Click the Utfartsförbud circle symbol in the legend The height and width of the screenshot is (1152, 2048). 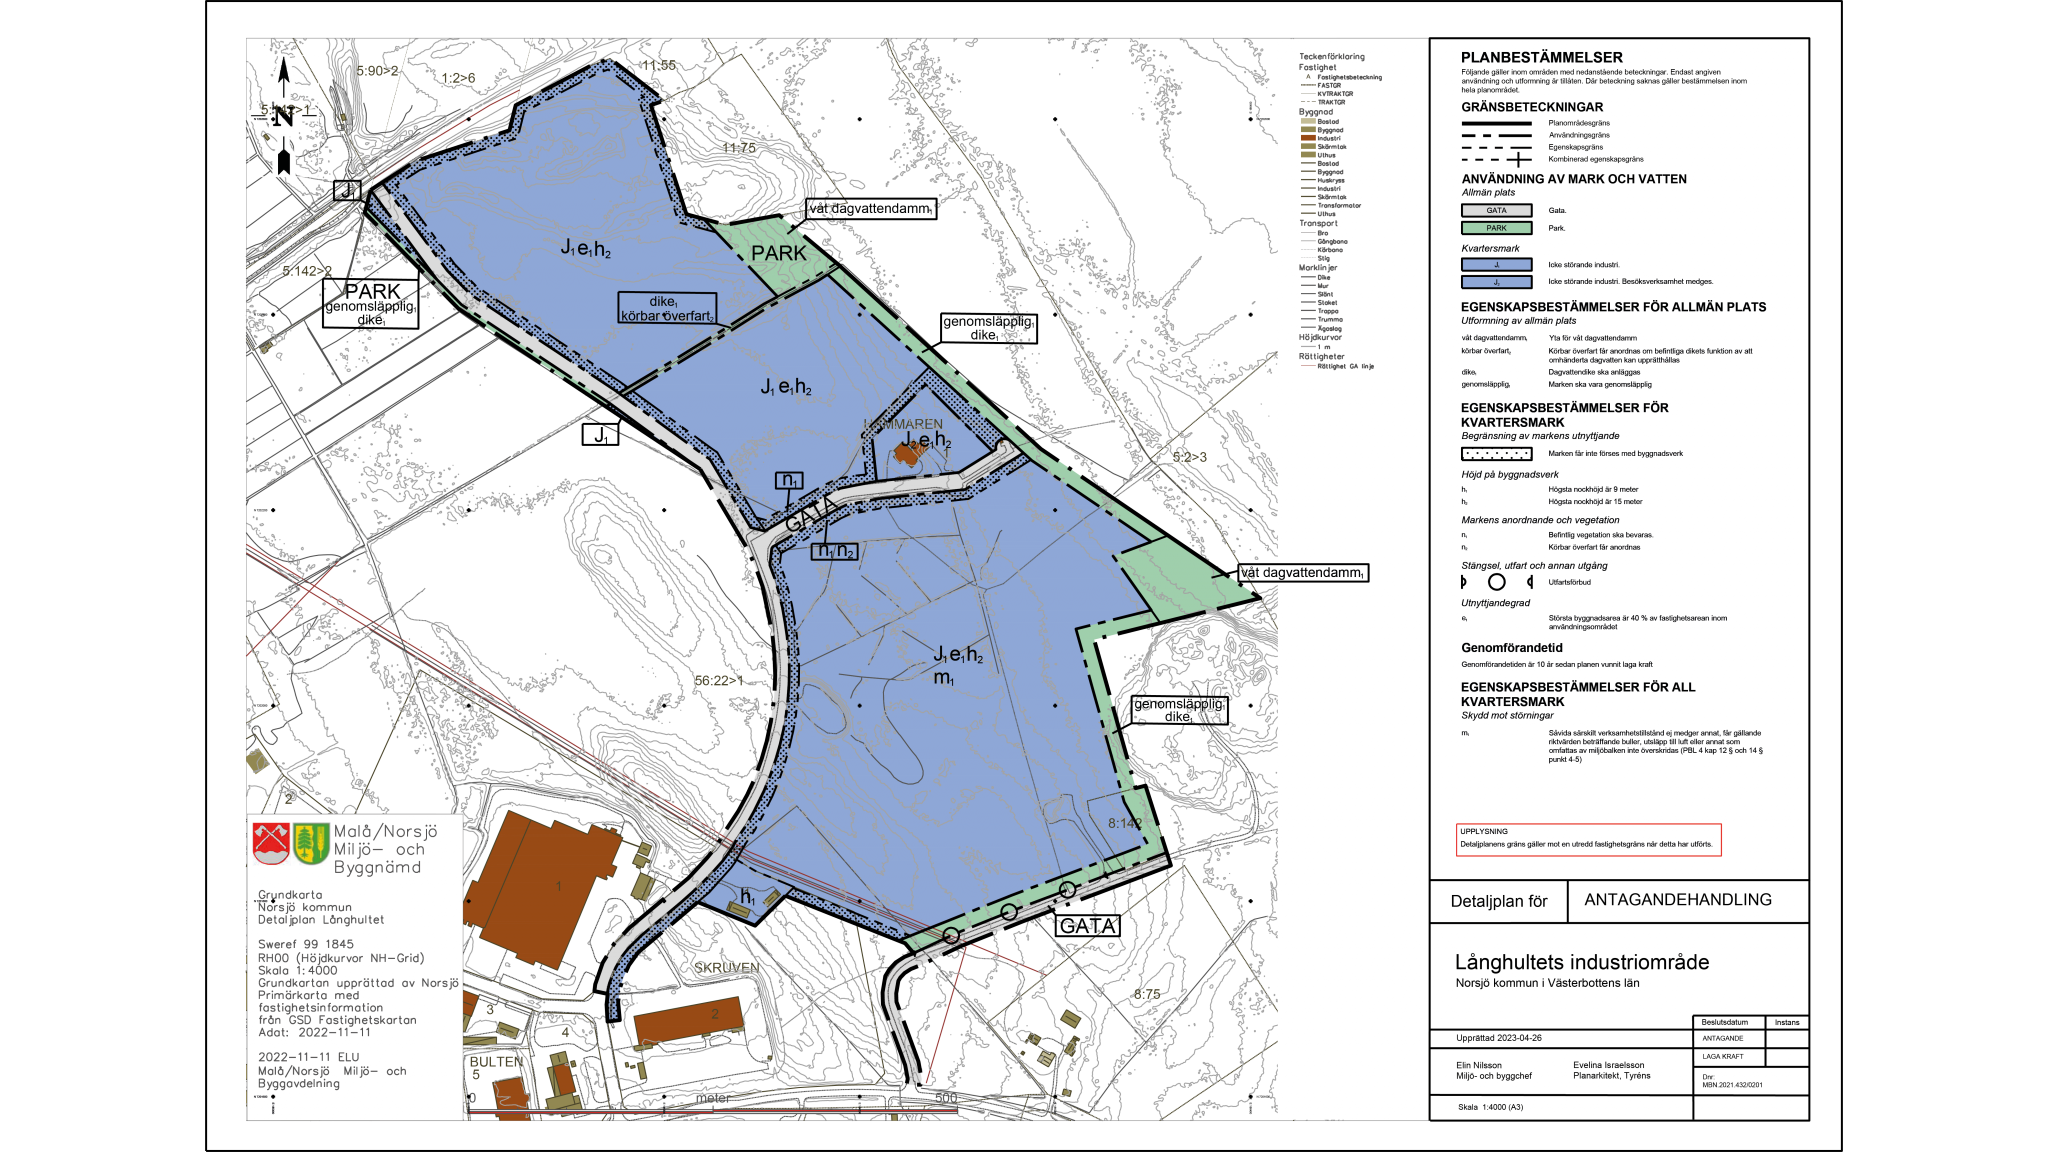click(x=1496, y=582)
